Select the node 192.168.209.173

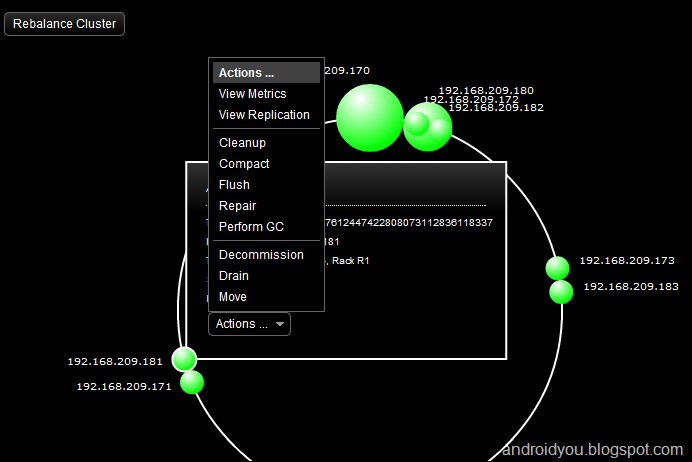pyautogui.click(x=557, y=268)
